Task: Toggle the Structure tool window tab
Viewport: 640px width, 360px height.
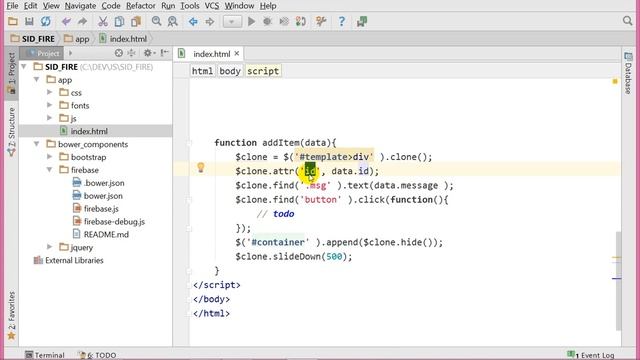Action: coord(11,131)
